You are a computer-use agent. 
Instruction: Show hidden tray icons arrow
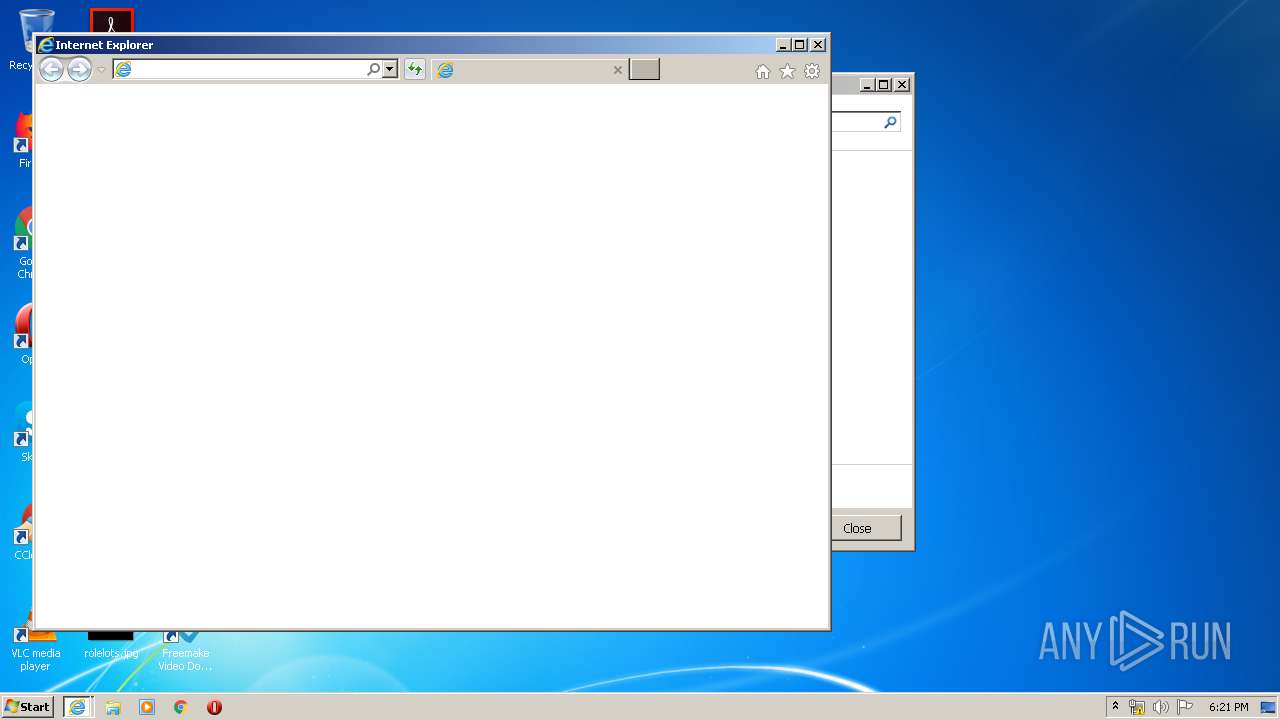pyautogui.click(x=1116, y=707)
